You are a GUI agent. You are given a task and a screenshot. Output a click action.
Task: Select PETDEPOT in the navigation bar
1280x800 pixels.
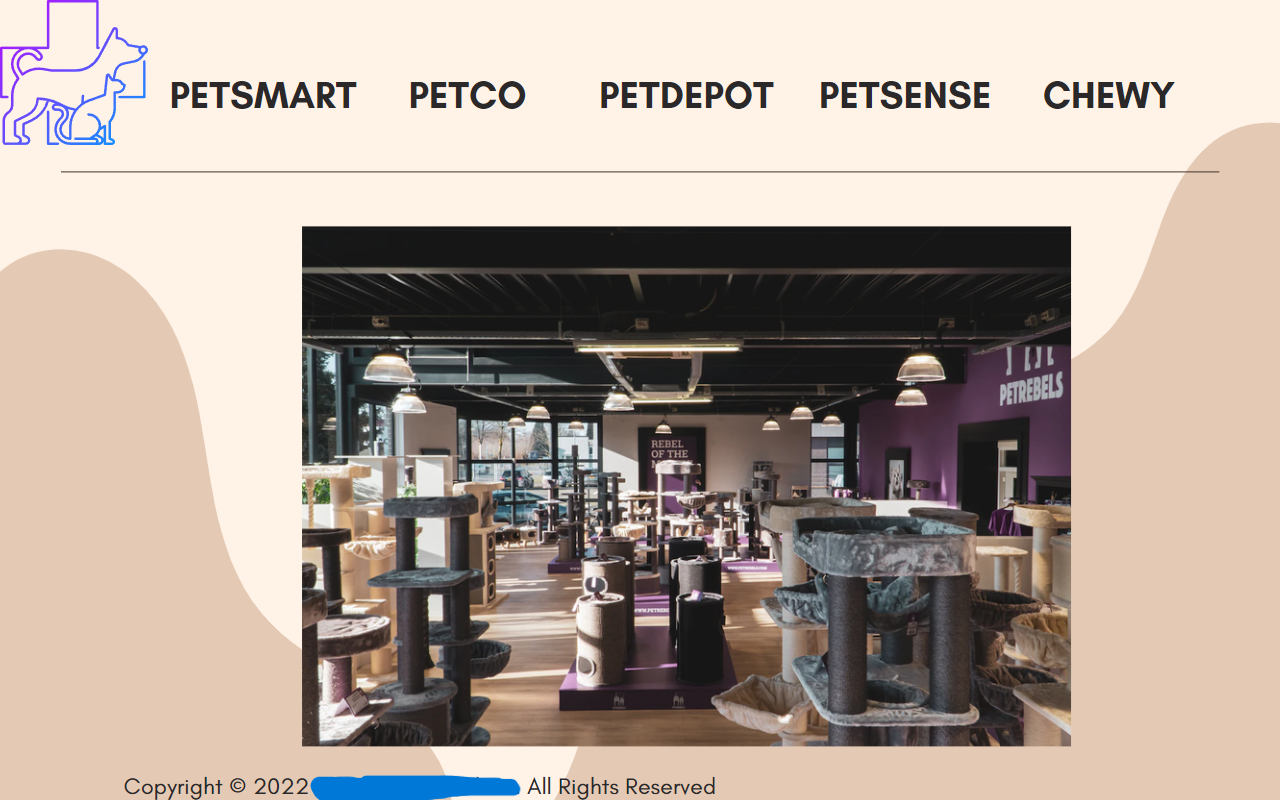coord(686,96)
